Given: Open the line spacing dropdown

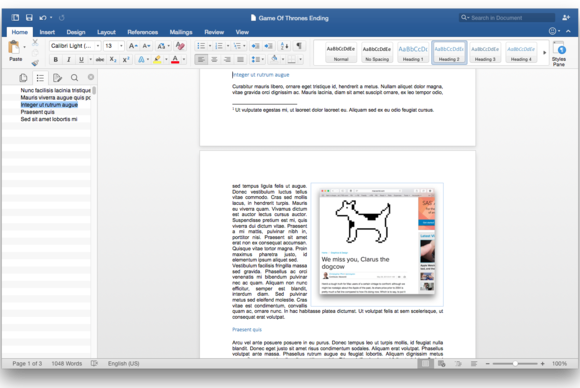Looking at the screenshot, I should (x=263, y=60).
